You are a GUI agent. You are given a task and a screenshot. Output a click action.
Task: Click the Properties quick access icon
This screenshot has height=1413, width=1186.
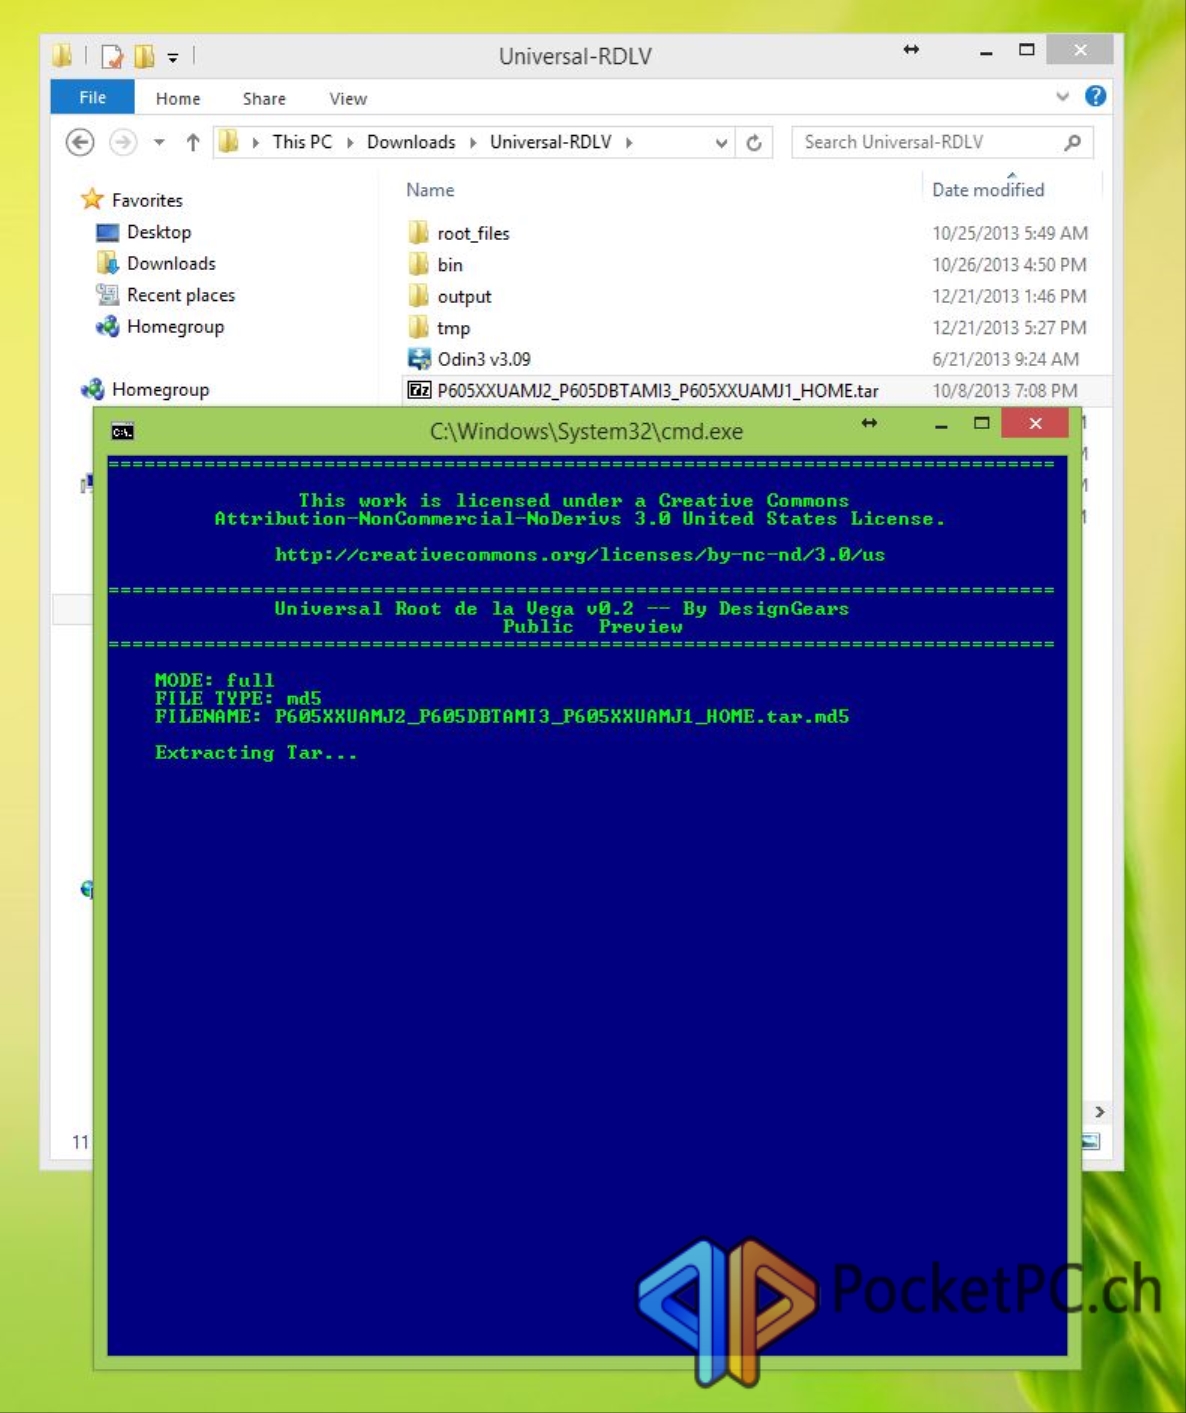pos(112,56)
